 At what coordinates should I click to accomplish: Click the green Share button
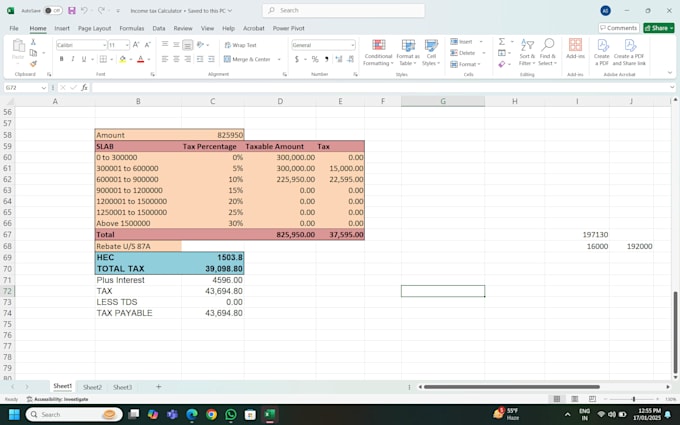click(x=658, y=28)
